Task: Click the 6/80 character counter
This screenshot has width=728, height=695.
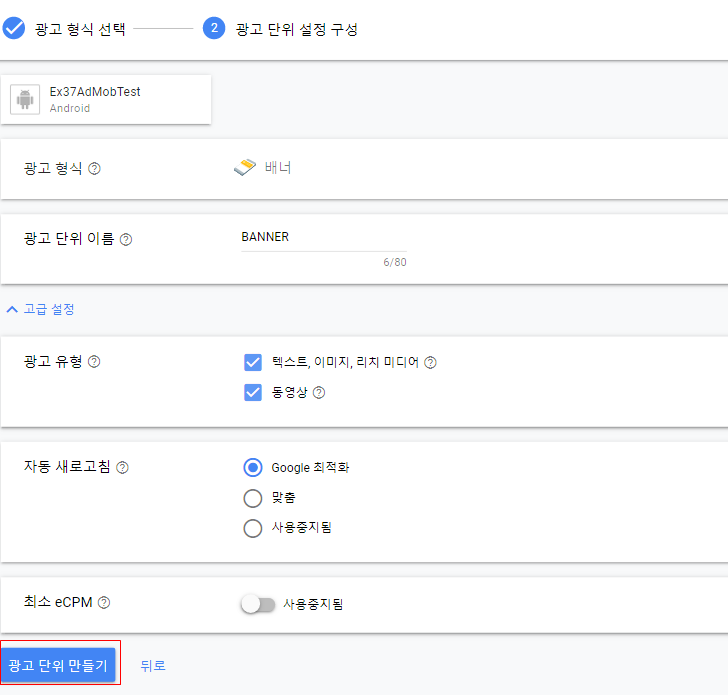Action: tap(395, 262)
